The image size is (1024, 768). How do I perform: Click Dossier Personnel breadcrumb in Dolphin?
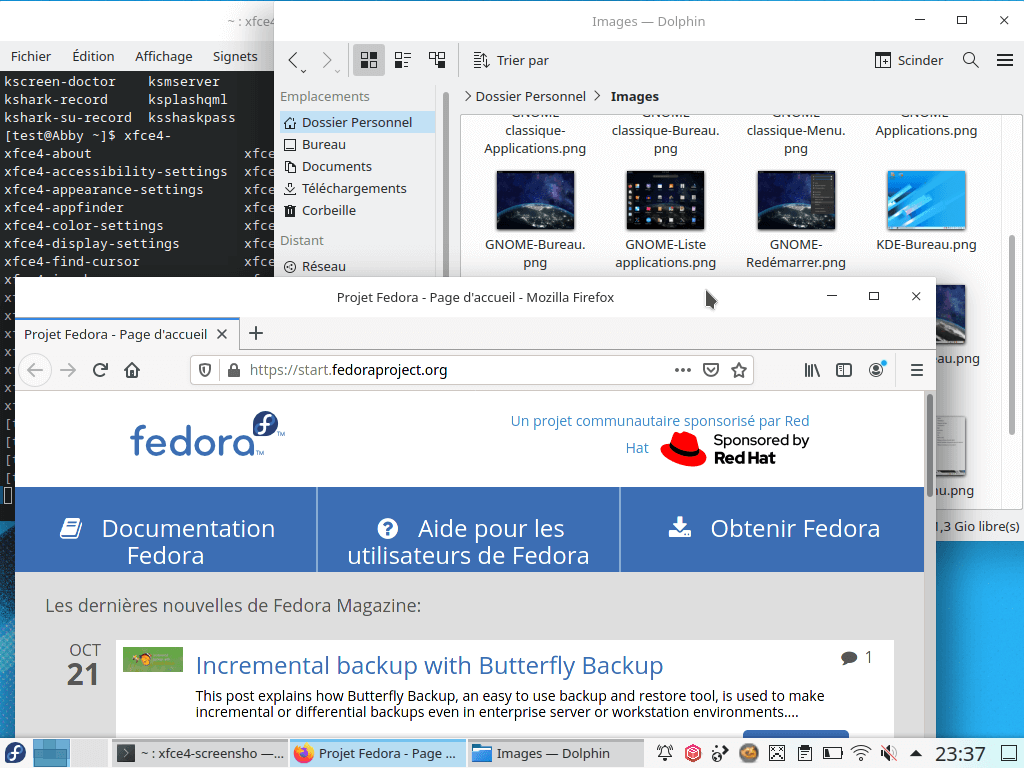click(530, 97)
